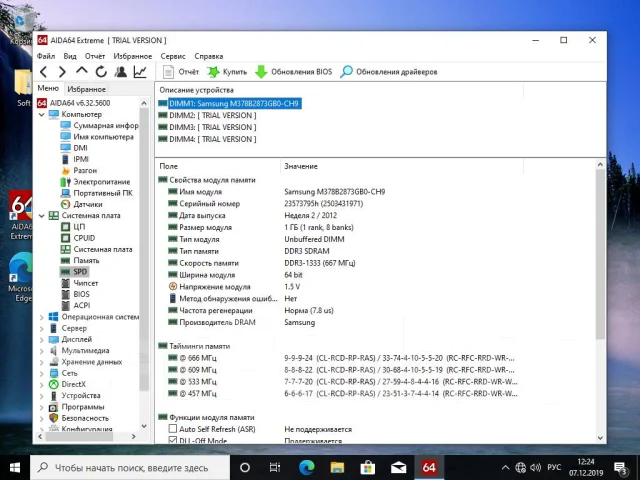Collapse the Системная плата tree node
Screen dimensions: 640x480
coord(42,216)
